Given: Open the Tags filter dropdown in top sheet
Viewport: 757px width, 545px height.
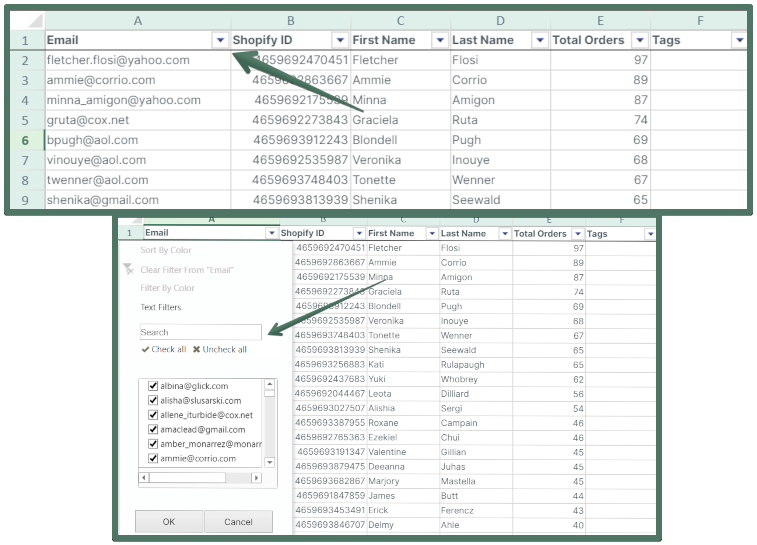Looking at the screenshot, I should (740, 40).
